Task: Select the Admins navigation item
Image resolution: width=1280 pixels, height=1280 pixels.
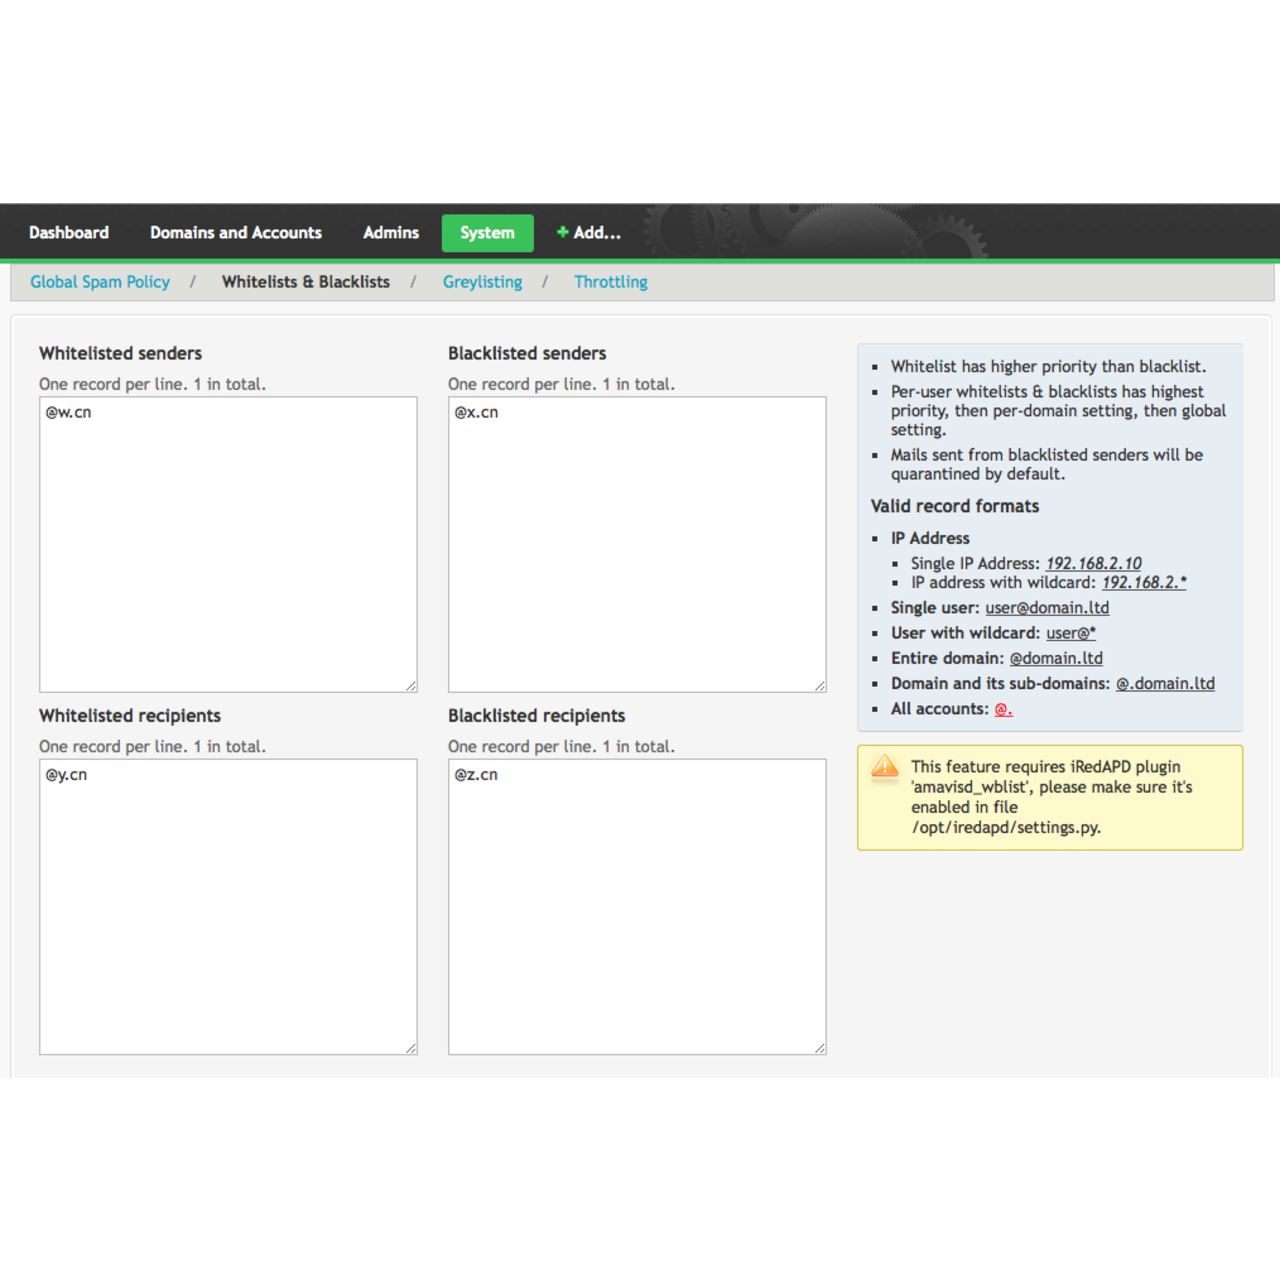Action: click(x=390, y=232)
